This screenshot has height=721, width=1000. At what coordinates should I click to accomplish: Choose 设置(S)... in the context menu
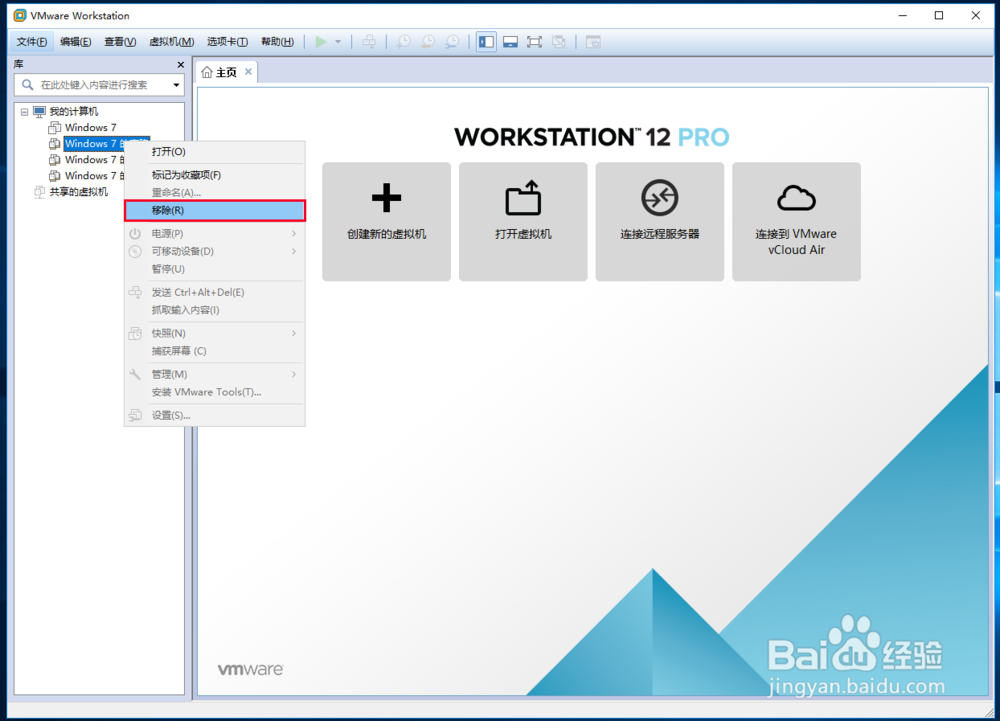point(214,415)
